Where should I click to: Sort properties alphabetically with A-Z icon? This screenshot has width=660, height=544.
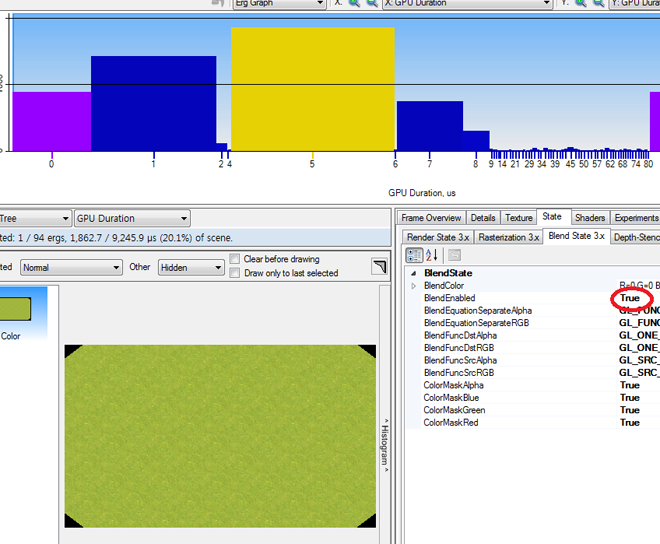pyautogui.click(x=432, y=255)
